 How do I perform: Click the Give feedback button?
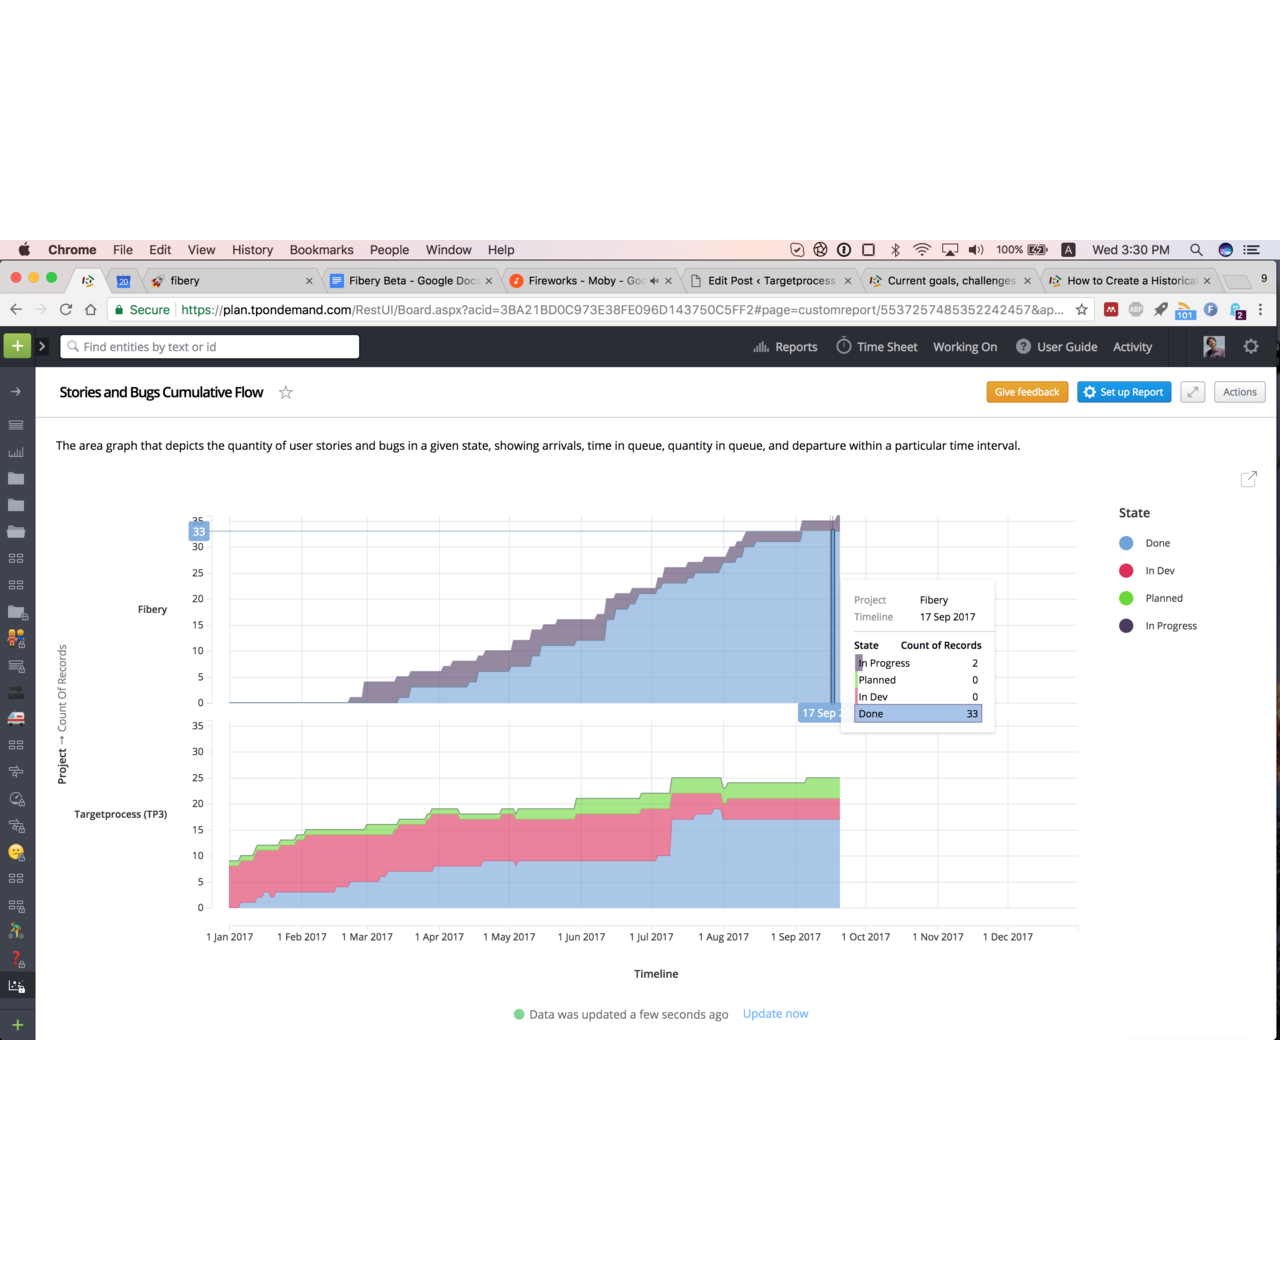1026,392
